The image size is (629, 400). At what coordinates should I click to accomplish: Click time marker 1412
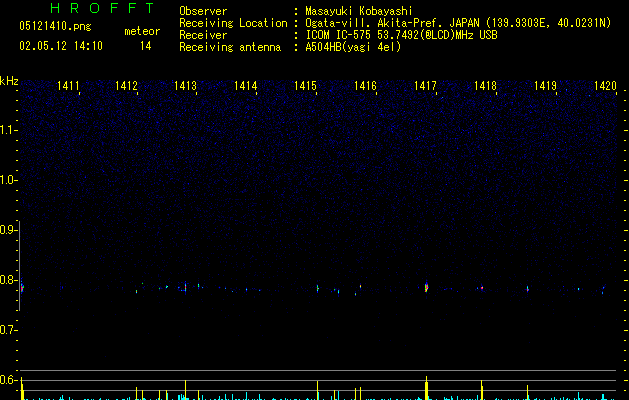click(x=126, y=86)
